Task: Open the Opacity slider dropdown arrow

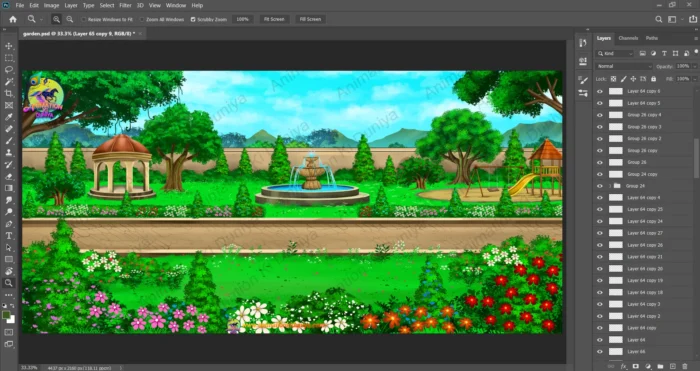Action: (695, 66)
